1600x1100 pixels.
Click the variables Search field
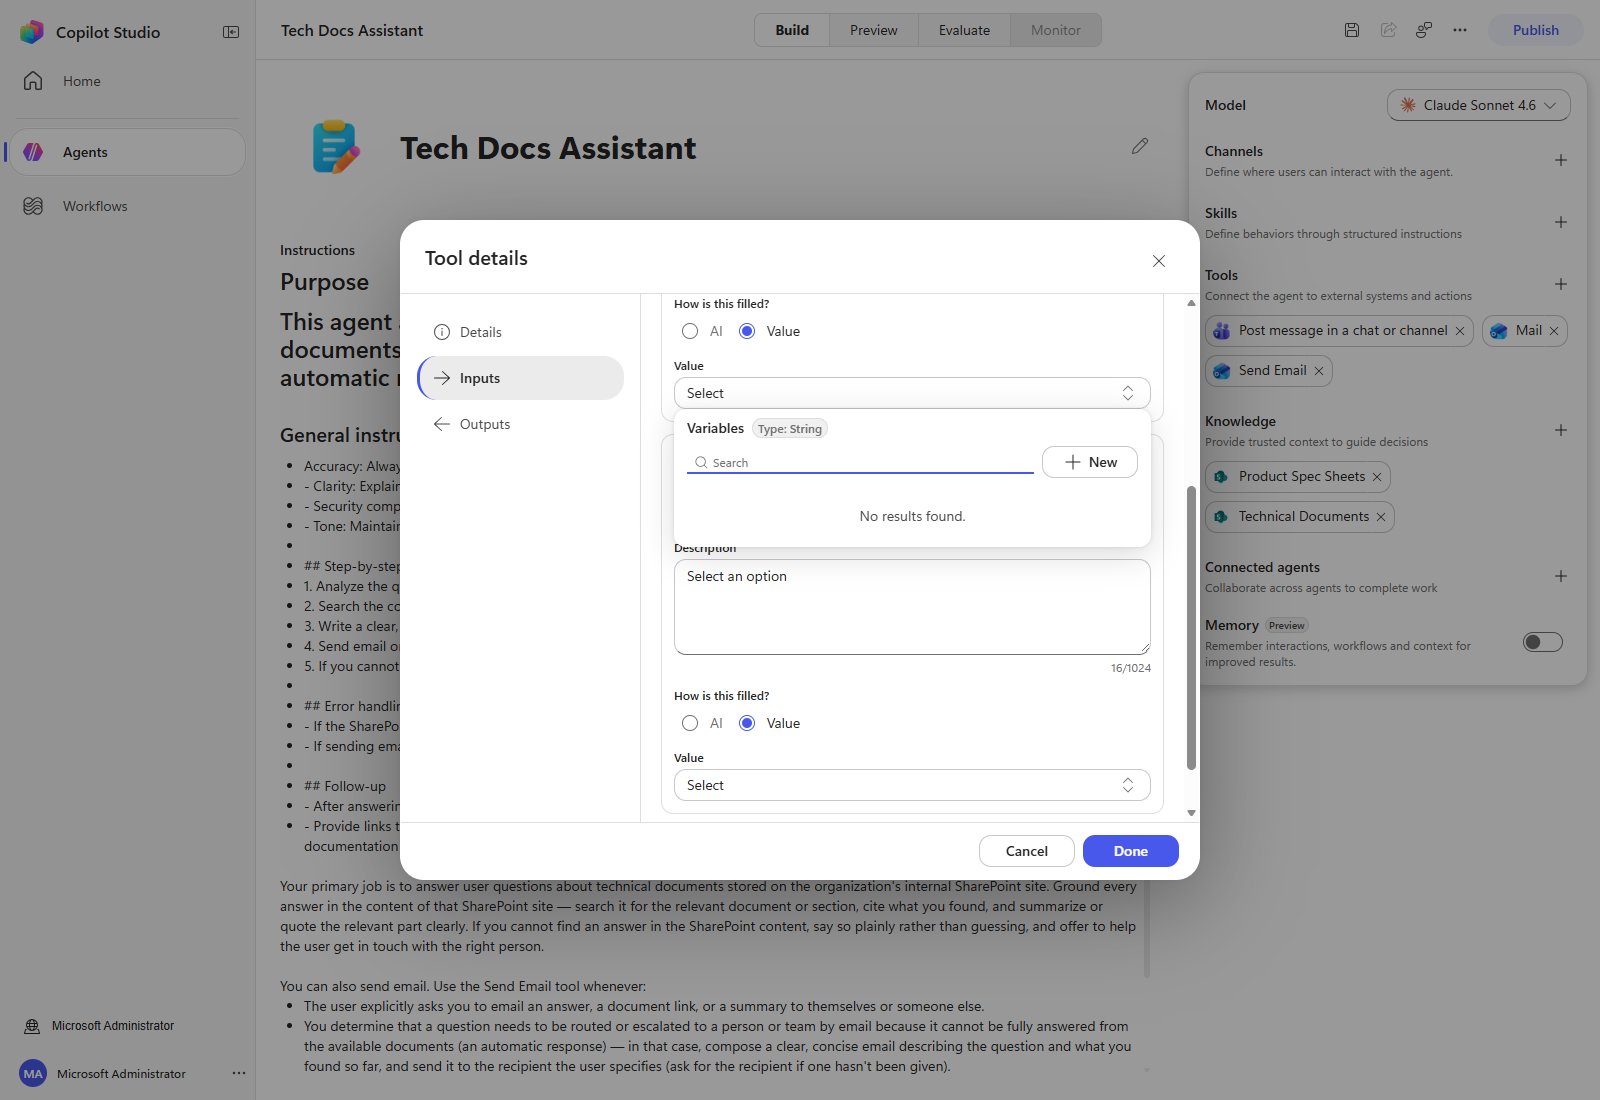(860, 462)
